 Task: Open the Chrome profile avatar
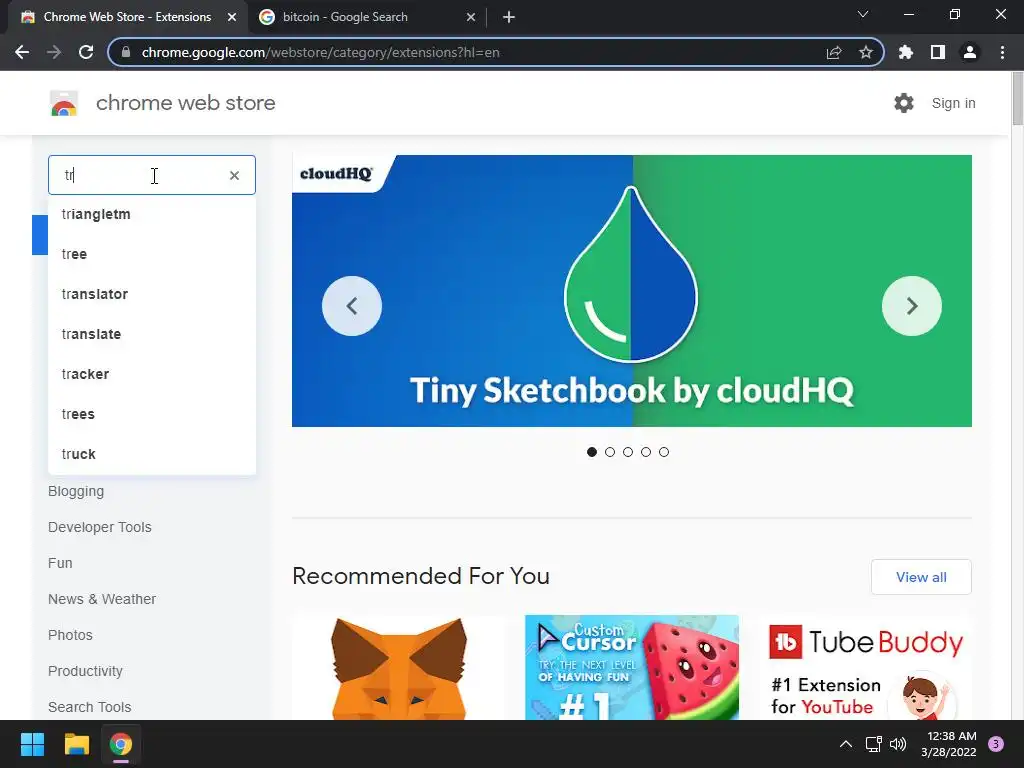970,52
